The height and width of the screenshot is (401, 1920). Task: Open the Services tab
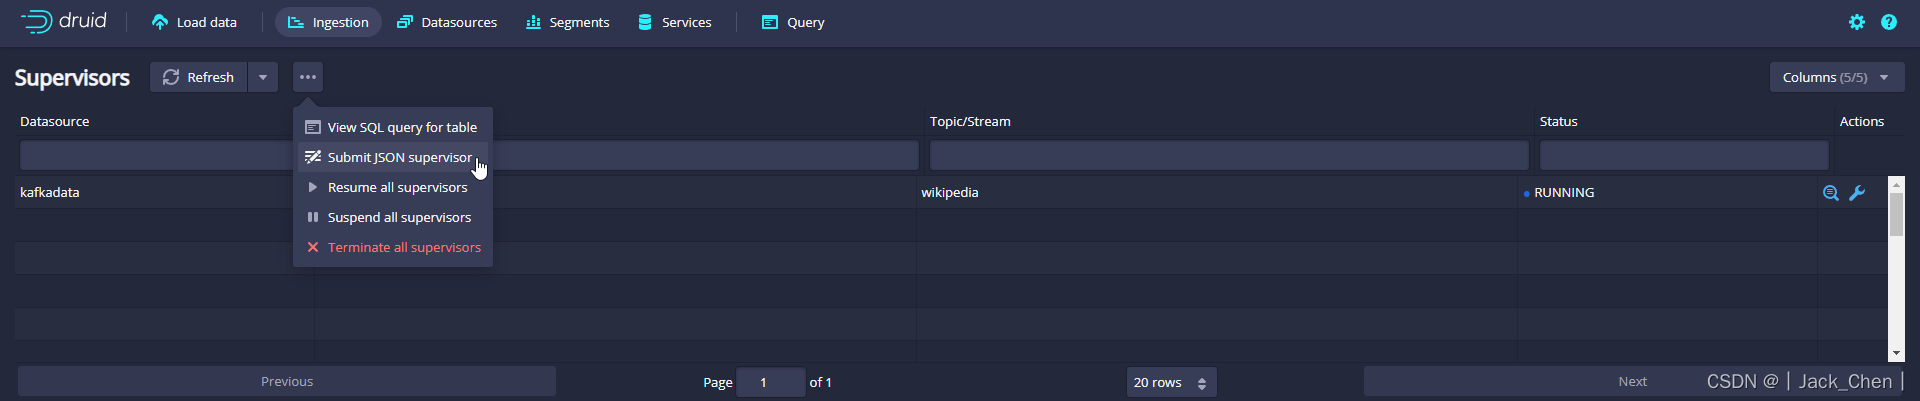tap(674, 22)
